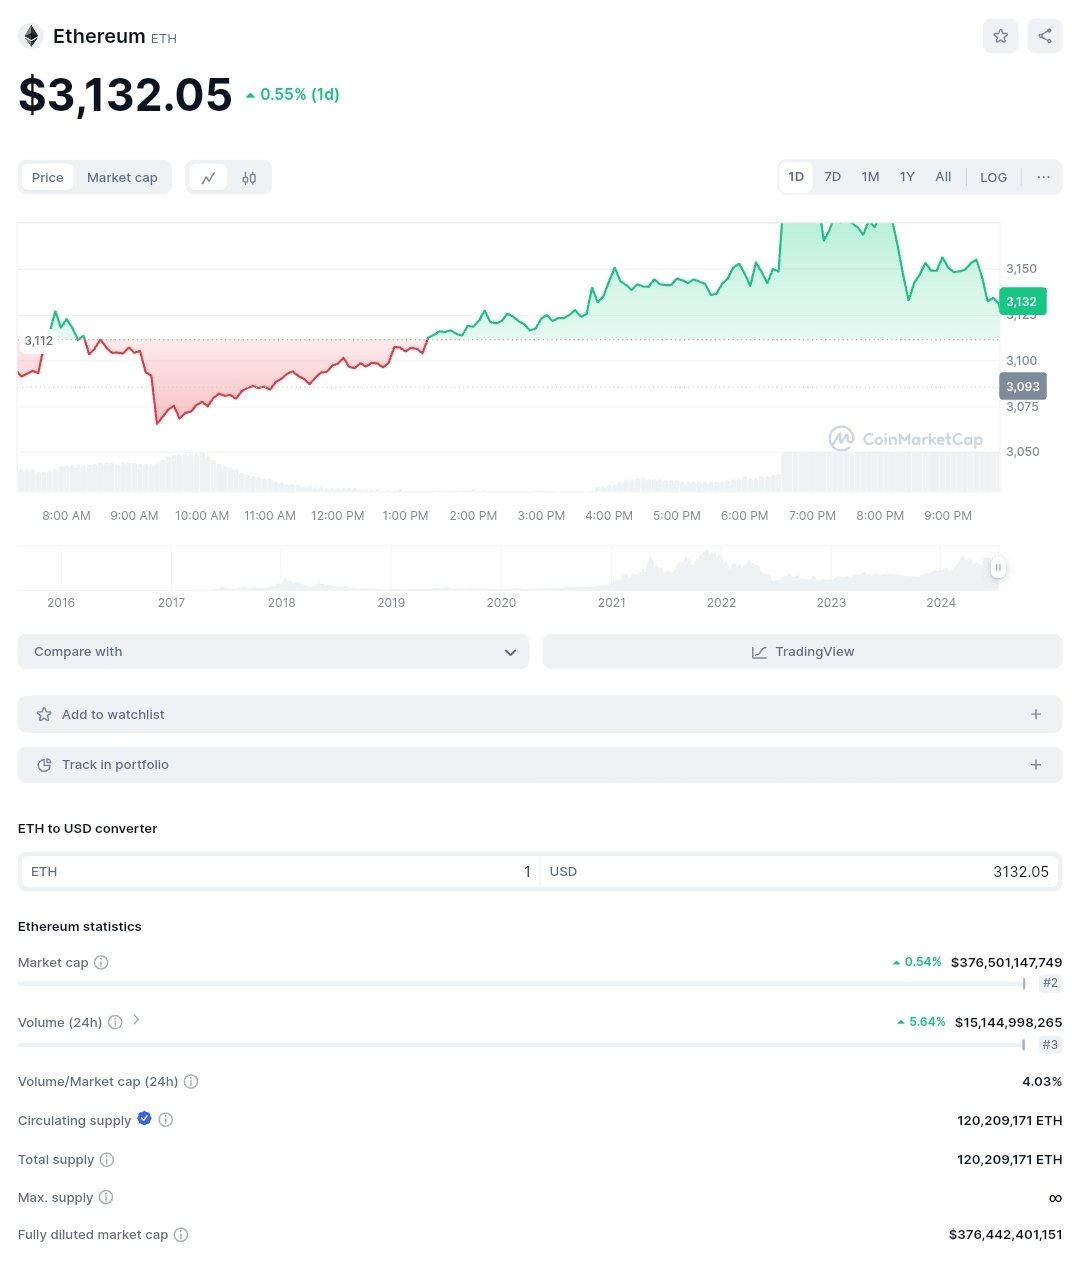
Task: Select the 7D time range
Action: click(x=832, y=177)
